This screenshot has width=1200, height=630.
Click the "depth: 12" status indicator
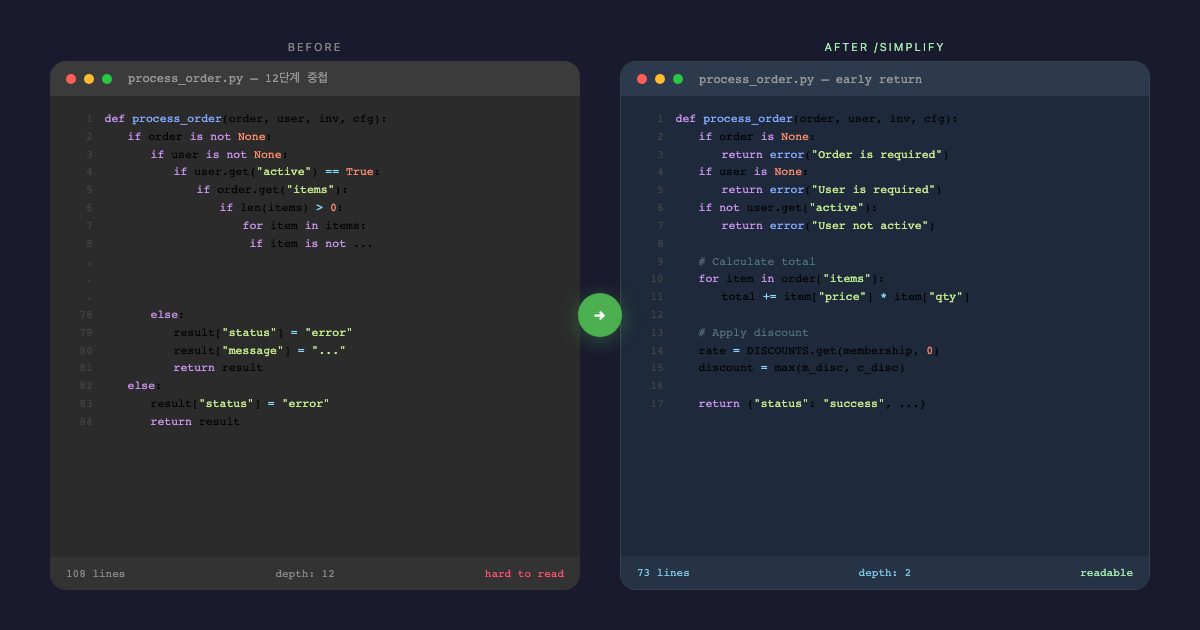[x=305, y=574]
